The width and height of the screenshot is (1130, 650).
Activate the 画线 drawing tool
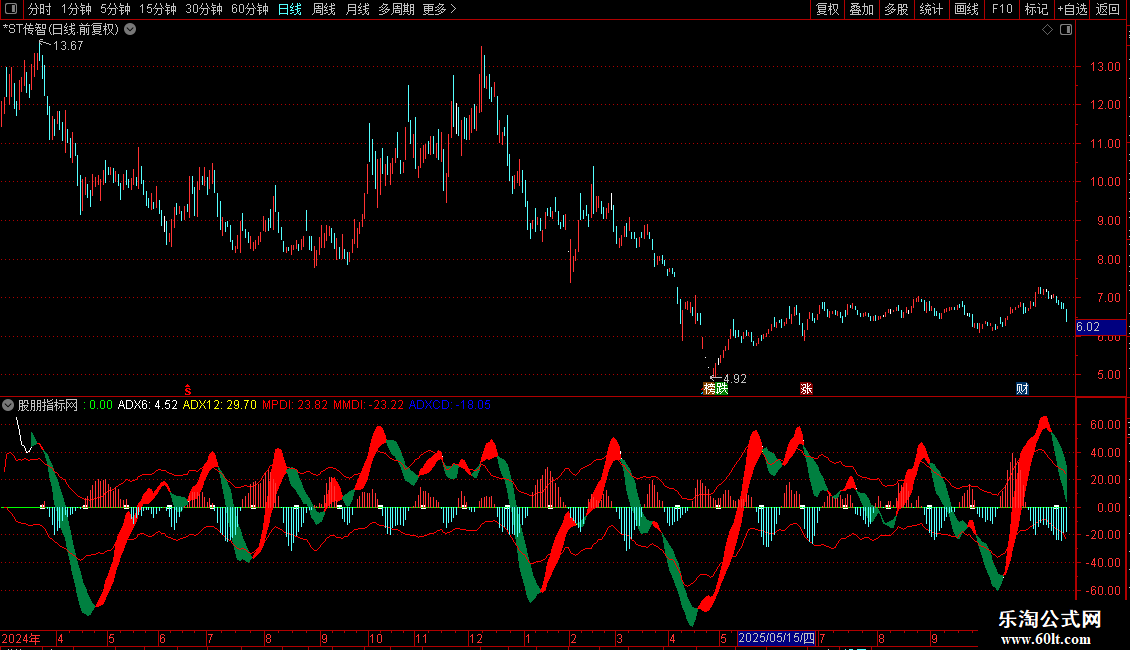(x=966, y=9)
